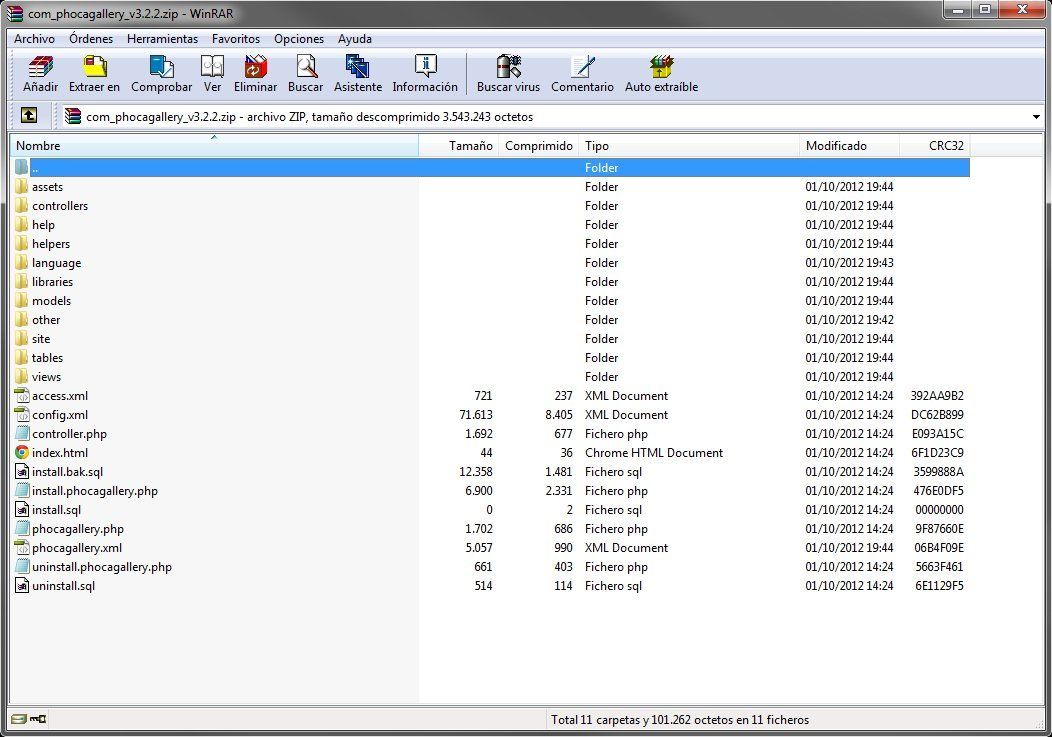This screenshot has width=1052, height=737.
Task: Select the index.html Chrome icon
Action: 21,452
